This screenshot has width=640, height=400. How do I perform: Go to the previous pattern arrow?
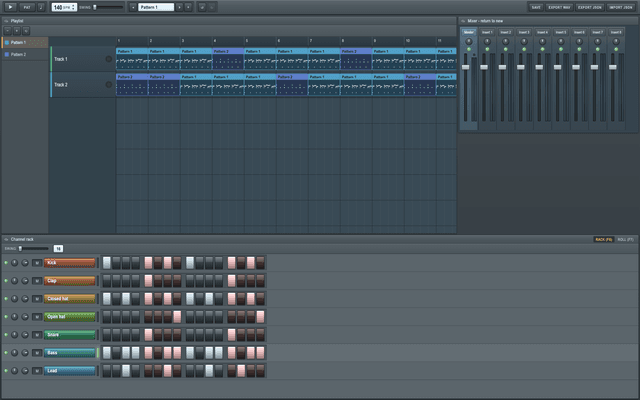click(133, 7)
